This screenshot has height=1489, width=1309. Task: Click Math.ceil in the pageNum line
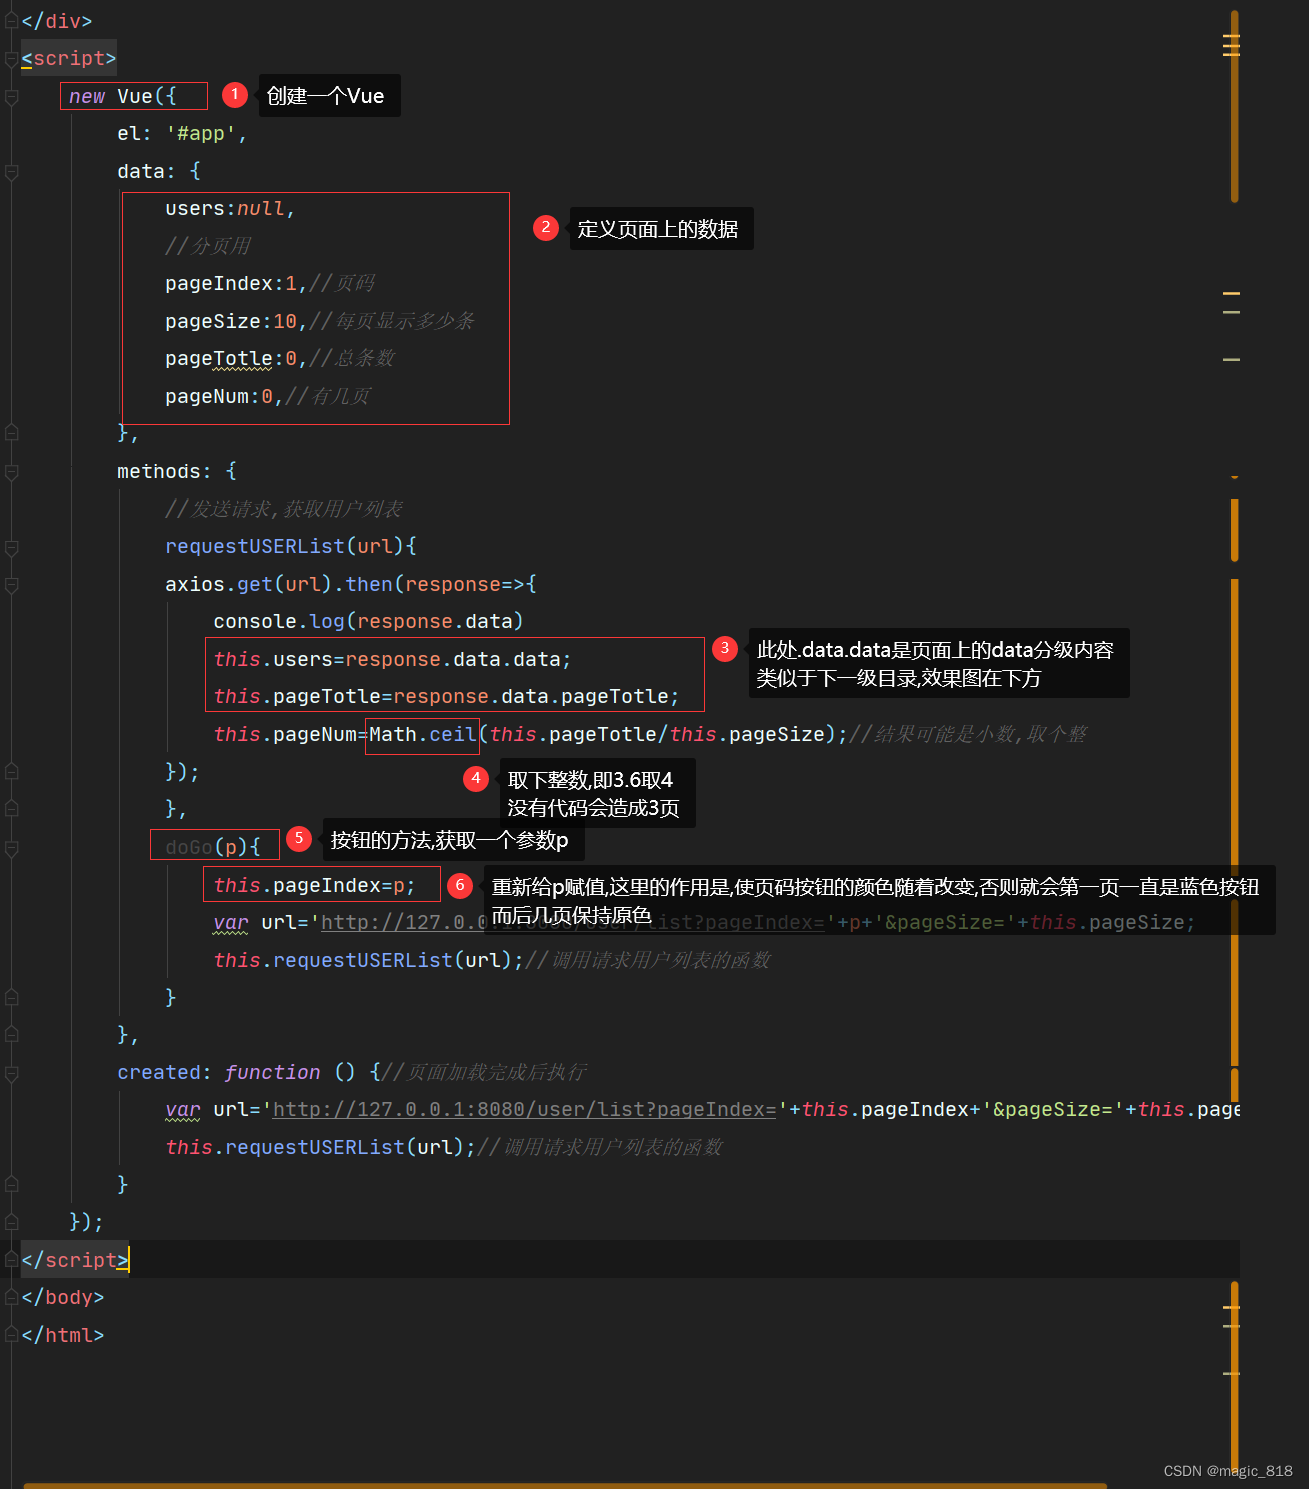tap(423, 735)
